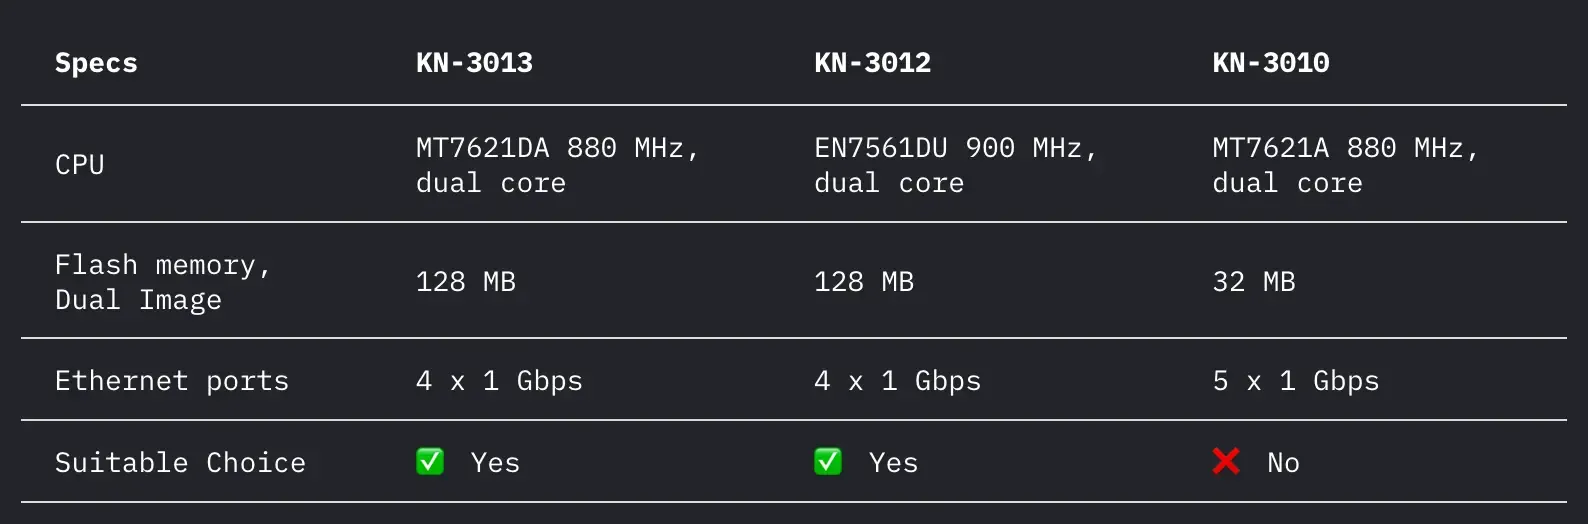Click the green checkmark under KN-3013
1588x524 pixels.
pos(430,462)
